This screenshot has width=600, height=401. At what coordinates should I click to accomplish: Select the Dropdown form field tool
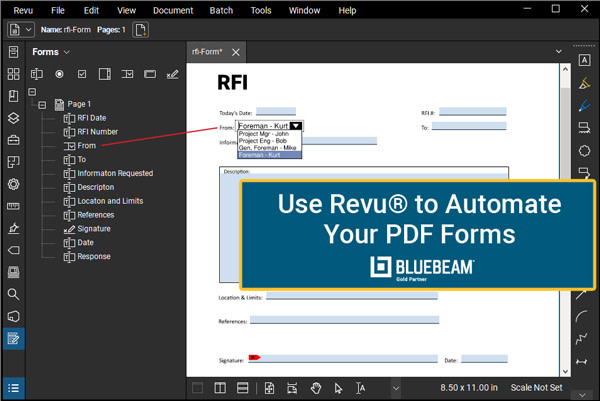tap(127, 74)
